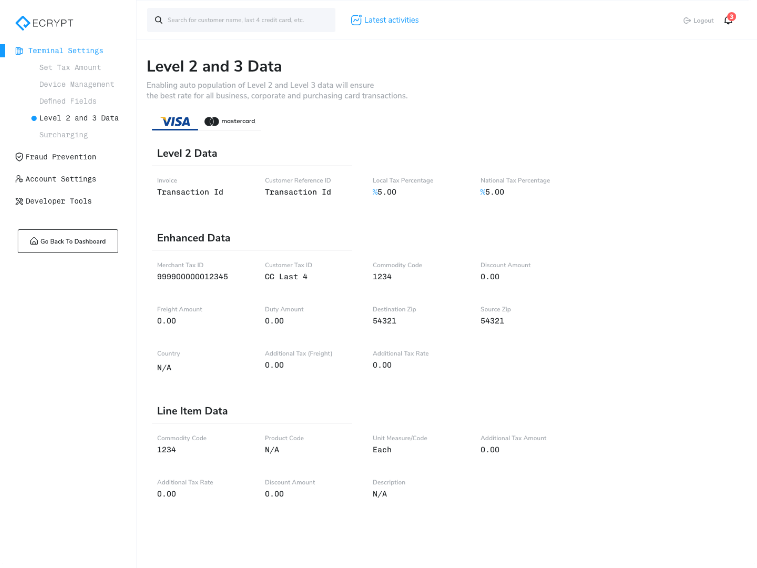The height and width of the screenshot is (568, 757).
Task: Click Go Back To Dashboard button
Action: tap(67, 241)
